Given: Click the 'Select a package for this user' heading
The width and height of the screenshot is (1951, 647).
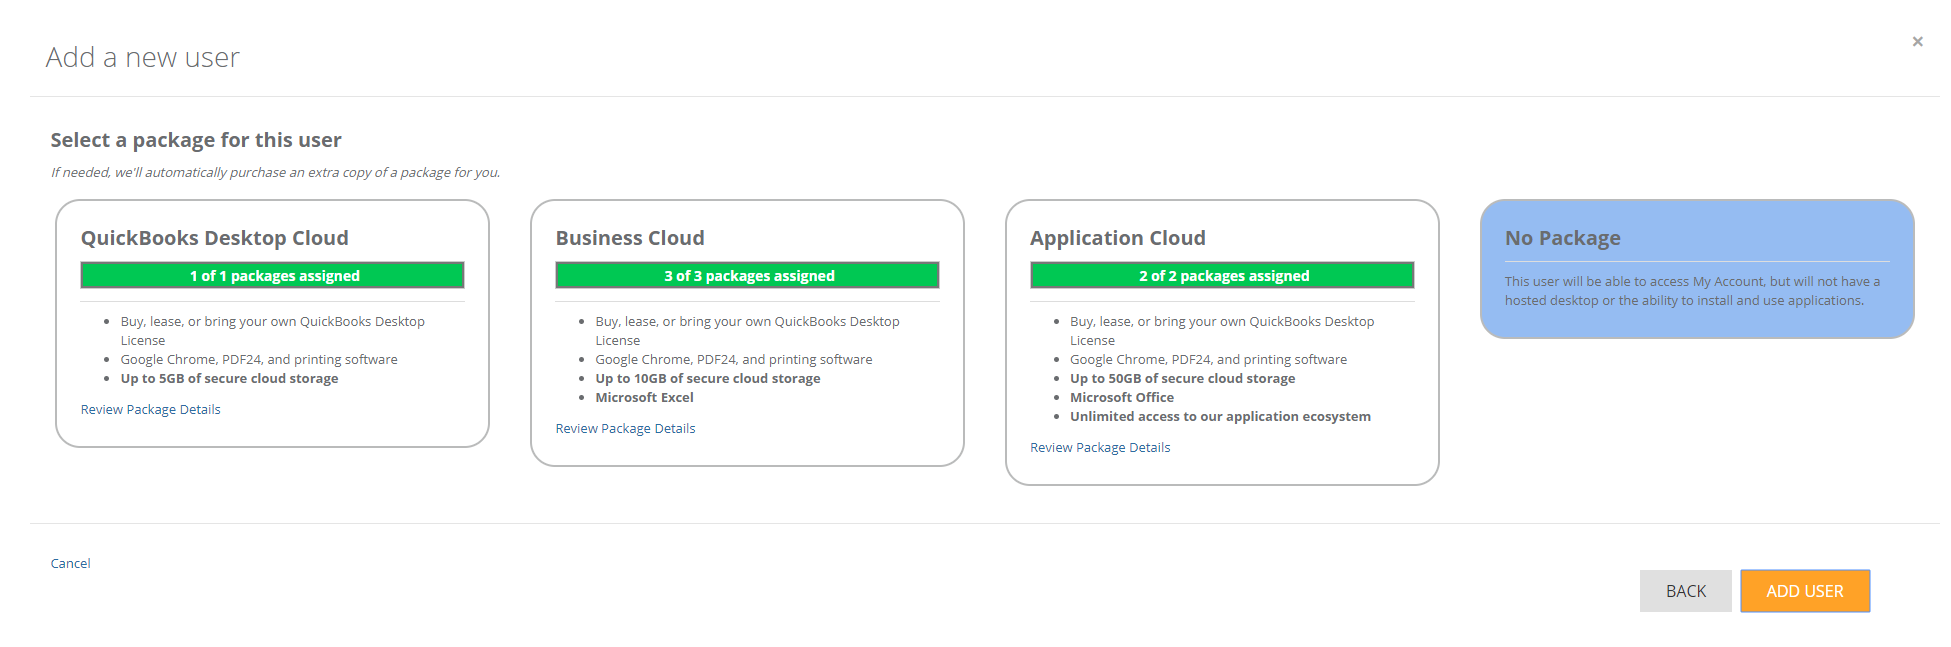Looking at the screenshot, I should click(x=196, y=140).
